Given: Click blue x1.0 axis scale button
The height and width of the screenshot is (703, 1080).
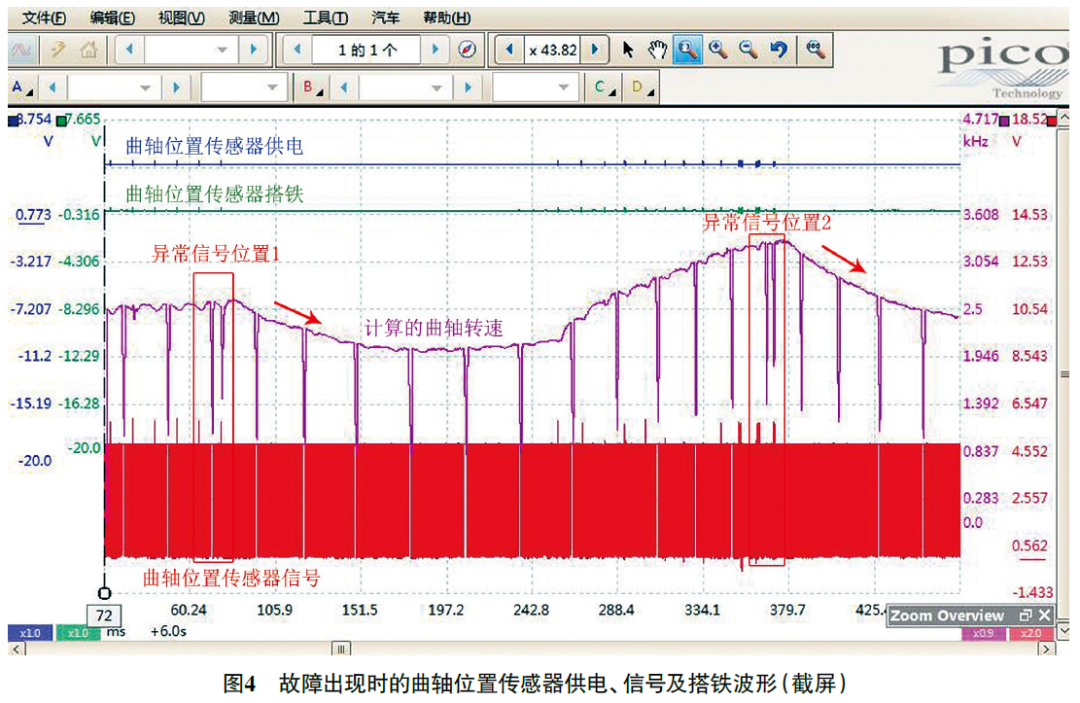Looking at the screenshot, I should (30, 633).
